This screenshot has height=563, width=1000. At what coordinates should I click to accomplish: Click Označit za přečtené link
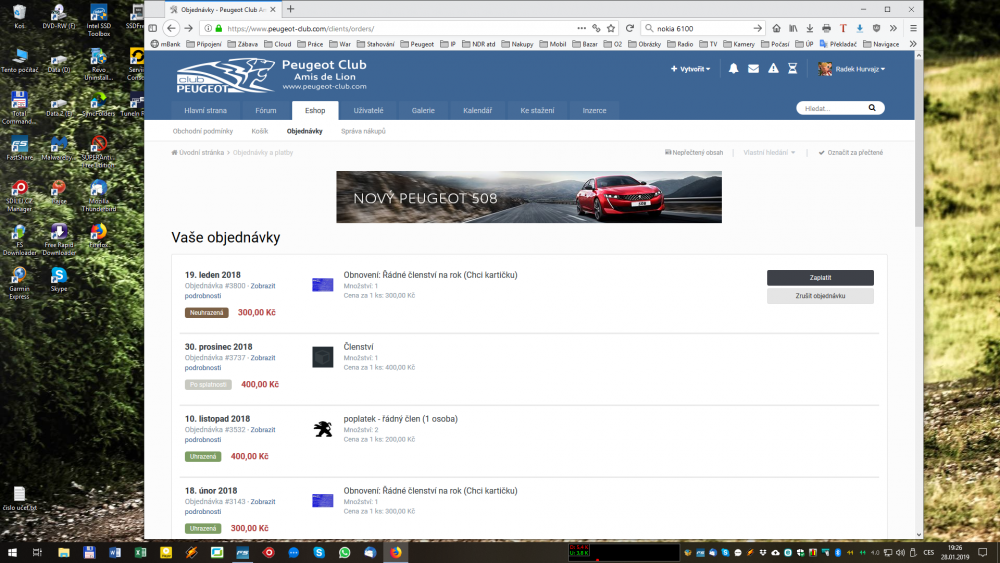pyautogui.click(x=851, y=152)
